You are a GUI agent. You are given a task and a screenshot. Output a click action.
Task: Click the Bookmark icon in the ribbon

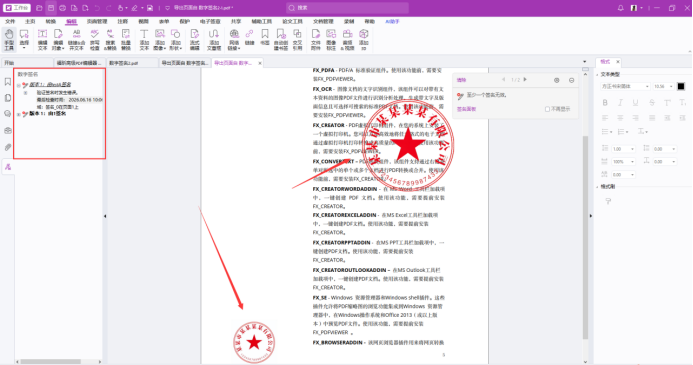point(265,37)
